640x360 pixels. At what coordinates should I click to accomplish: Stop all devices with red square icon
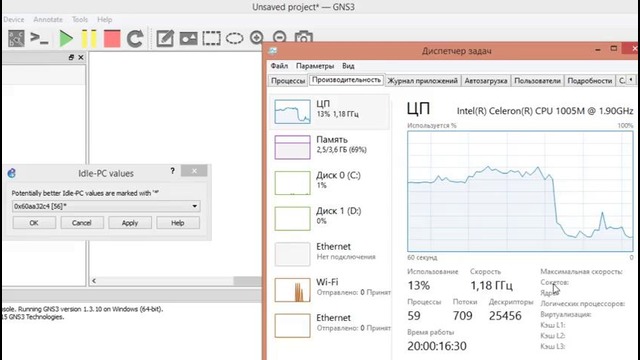coord(112,39)
